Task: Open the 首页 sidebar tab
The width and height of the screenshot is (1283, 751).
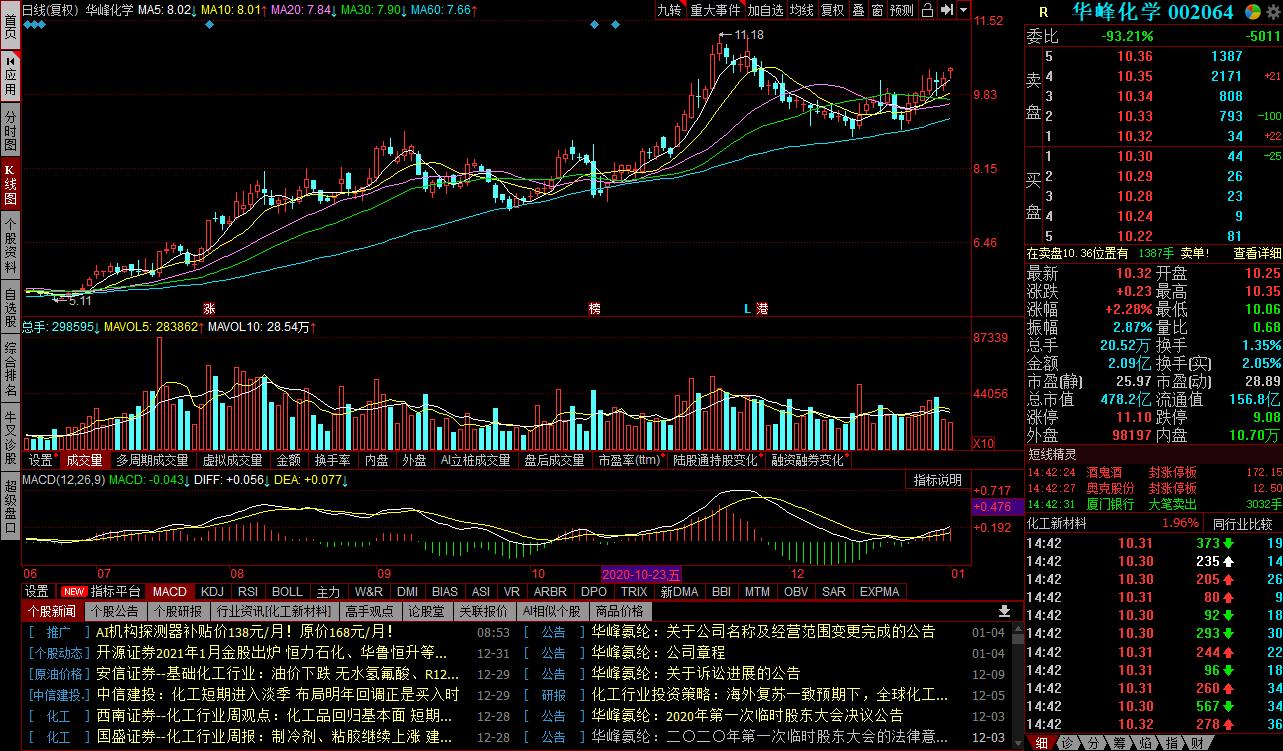Action: pos(10,25)
